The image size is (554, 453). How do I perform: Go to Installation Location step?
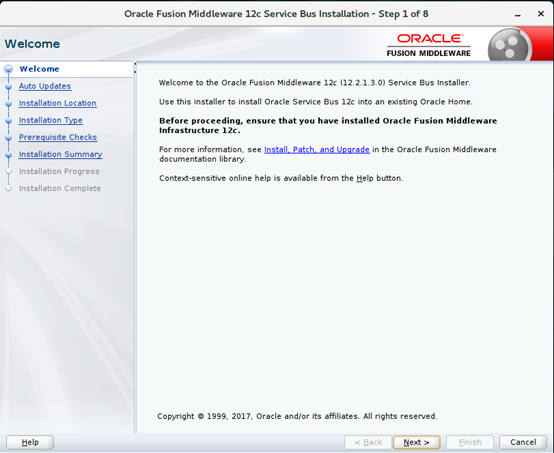58,103
